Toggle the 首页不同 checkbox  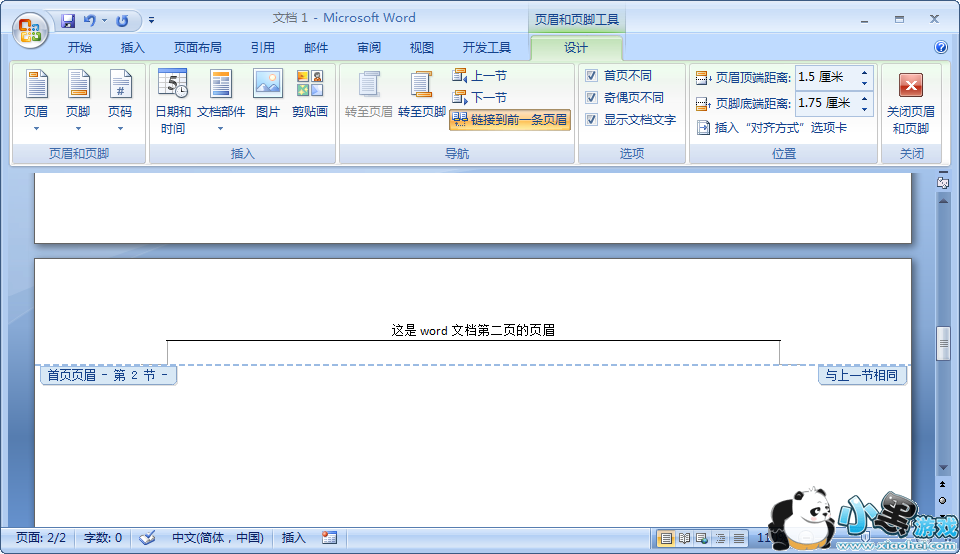pos(591,75)
